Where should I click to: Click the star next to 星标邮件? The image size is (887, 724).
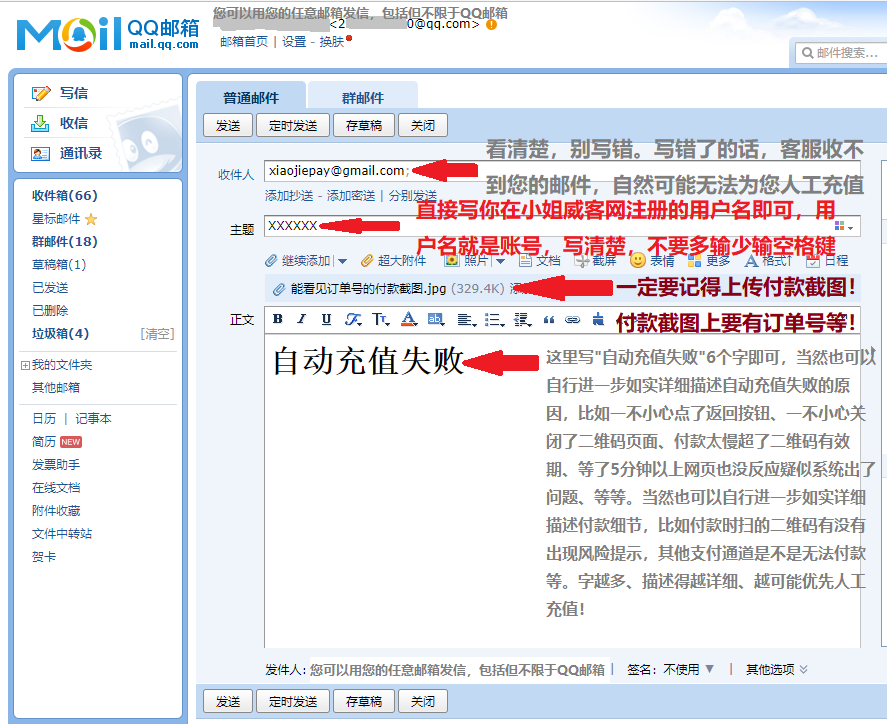91,219
